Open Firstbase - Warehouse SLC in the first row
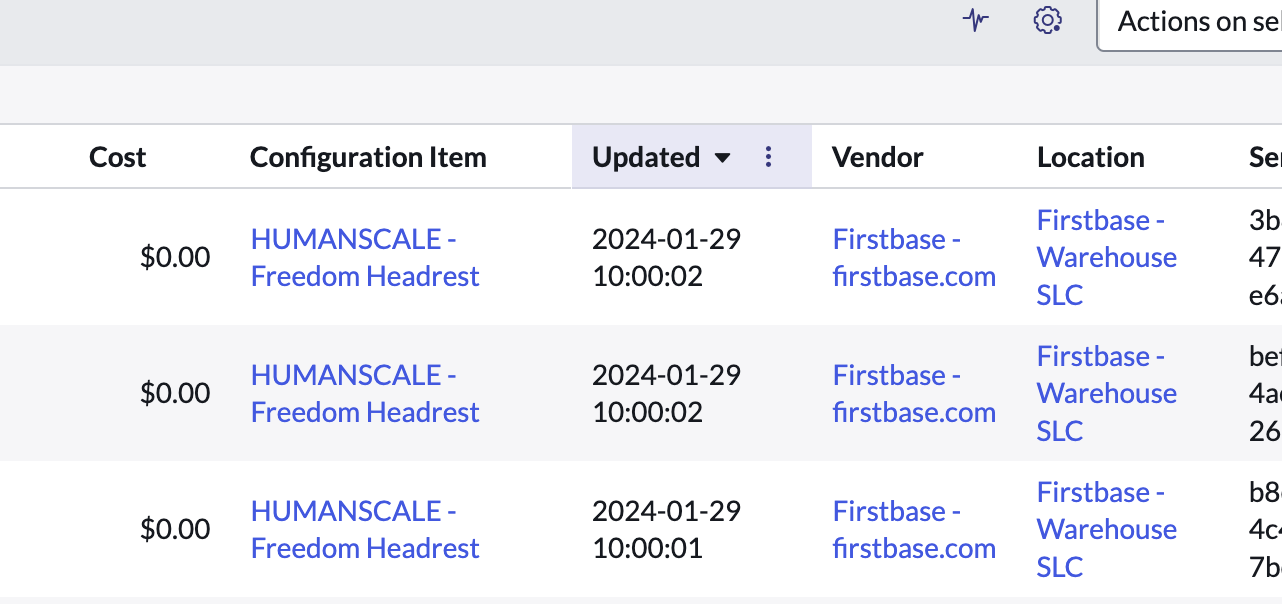The height and width of the screenshot is (604, 1282). pos(1106,257)
